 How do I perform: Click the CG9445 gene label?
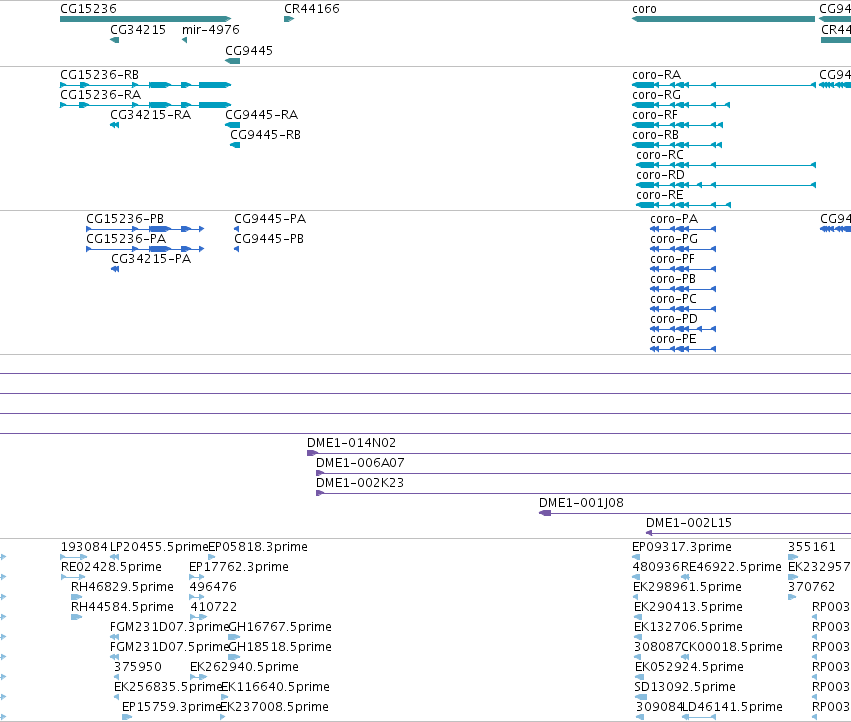(x=249, y=50)
